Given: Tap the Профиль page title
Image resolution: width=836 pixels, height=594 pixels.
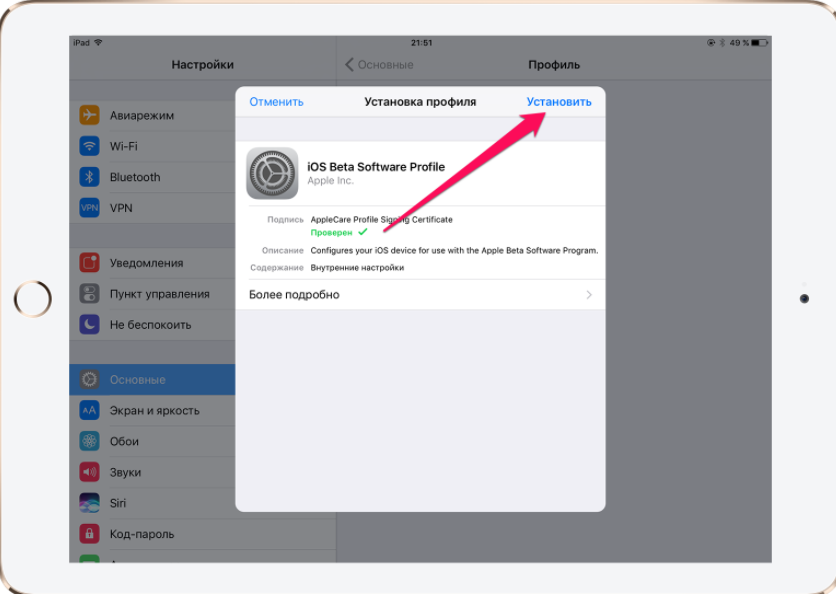Looking at the screenshot, I should pos(554,65).
